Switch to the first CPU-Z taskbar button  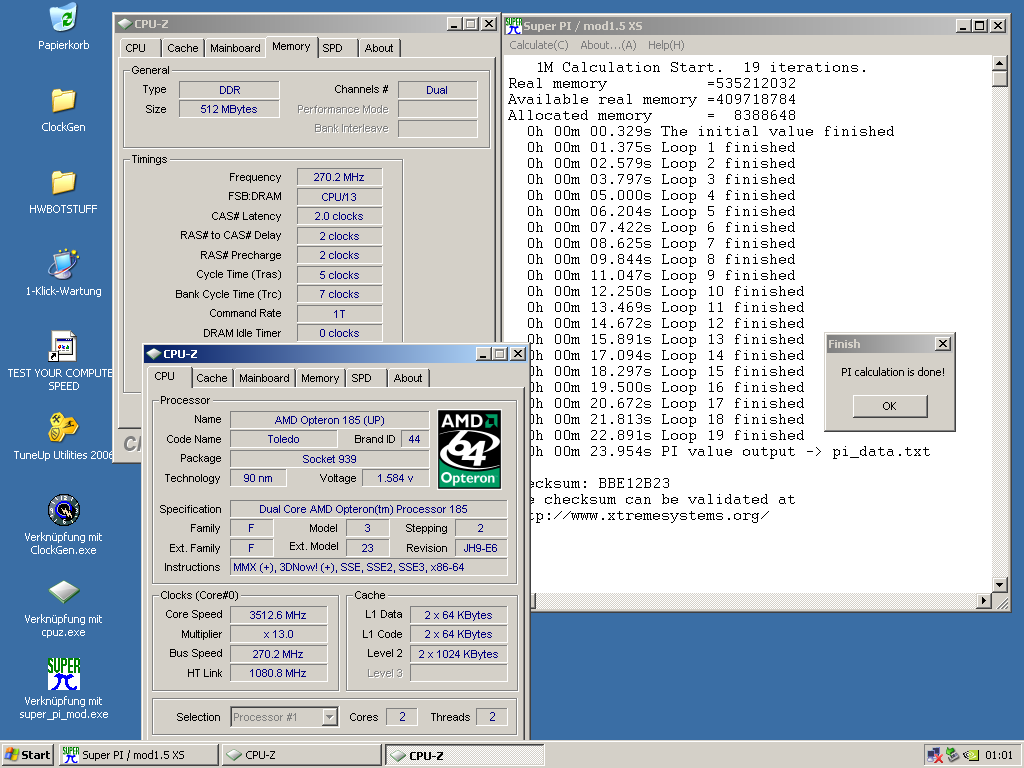coord(301,755)
